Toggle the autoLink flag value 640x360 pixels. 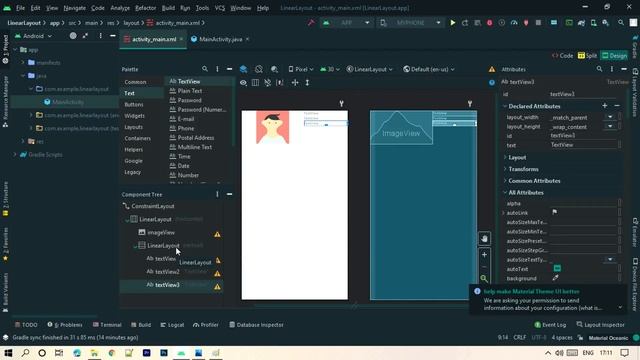click(x=555, y=212)
